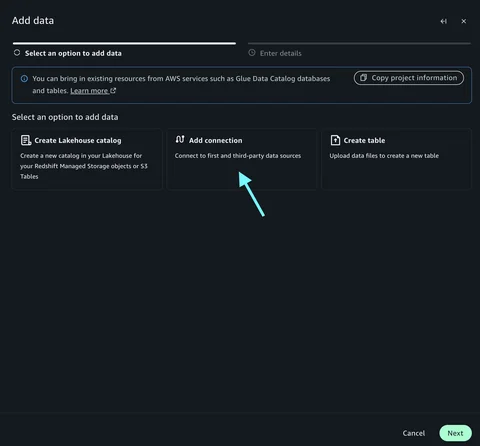
Task: Click the 'Add data' heading
Action: (33, 21)
